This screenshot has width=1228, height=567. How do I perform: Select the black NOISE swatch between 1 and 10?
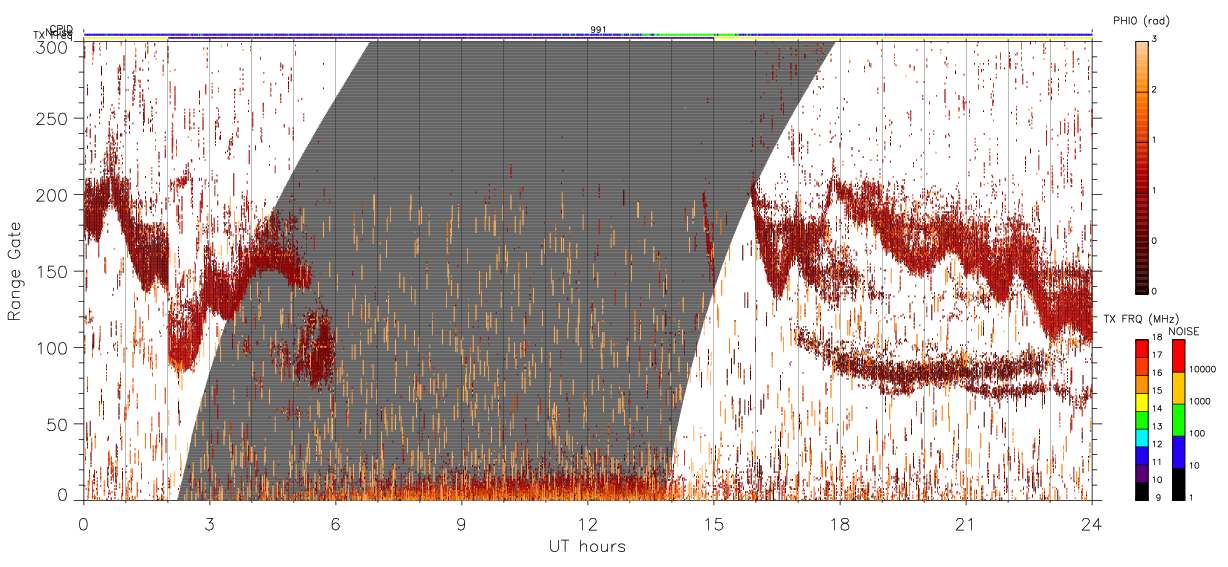(1178, 484)
